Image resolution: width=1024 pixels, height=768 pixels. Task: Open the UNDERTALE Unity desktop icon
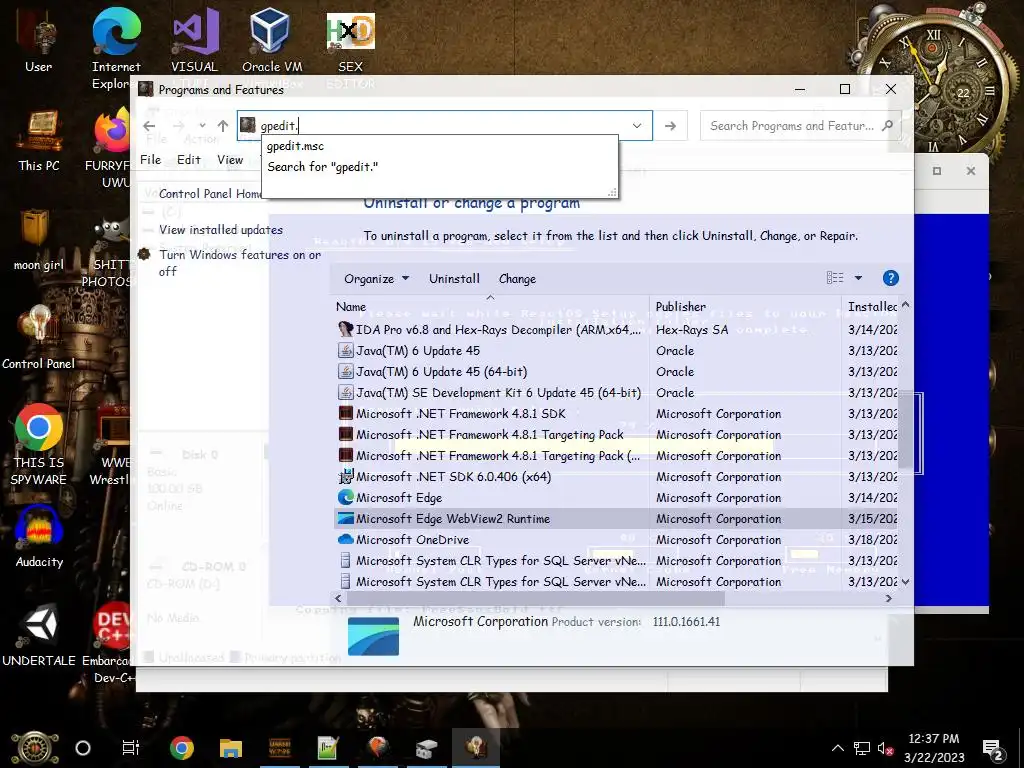39,635
